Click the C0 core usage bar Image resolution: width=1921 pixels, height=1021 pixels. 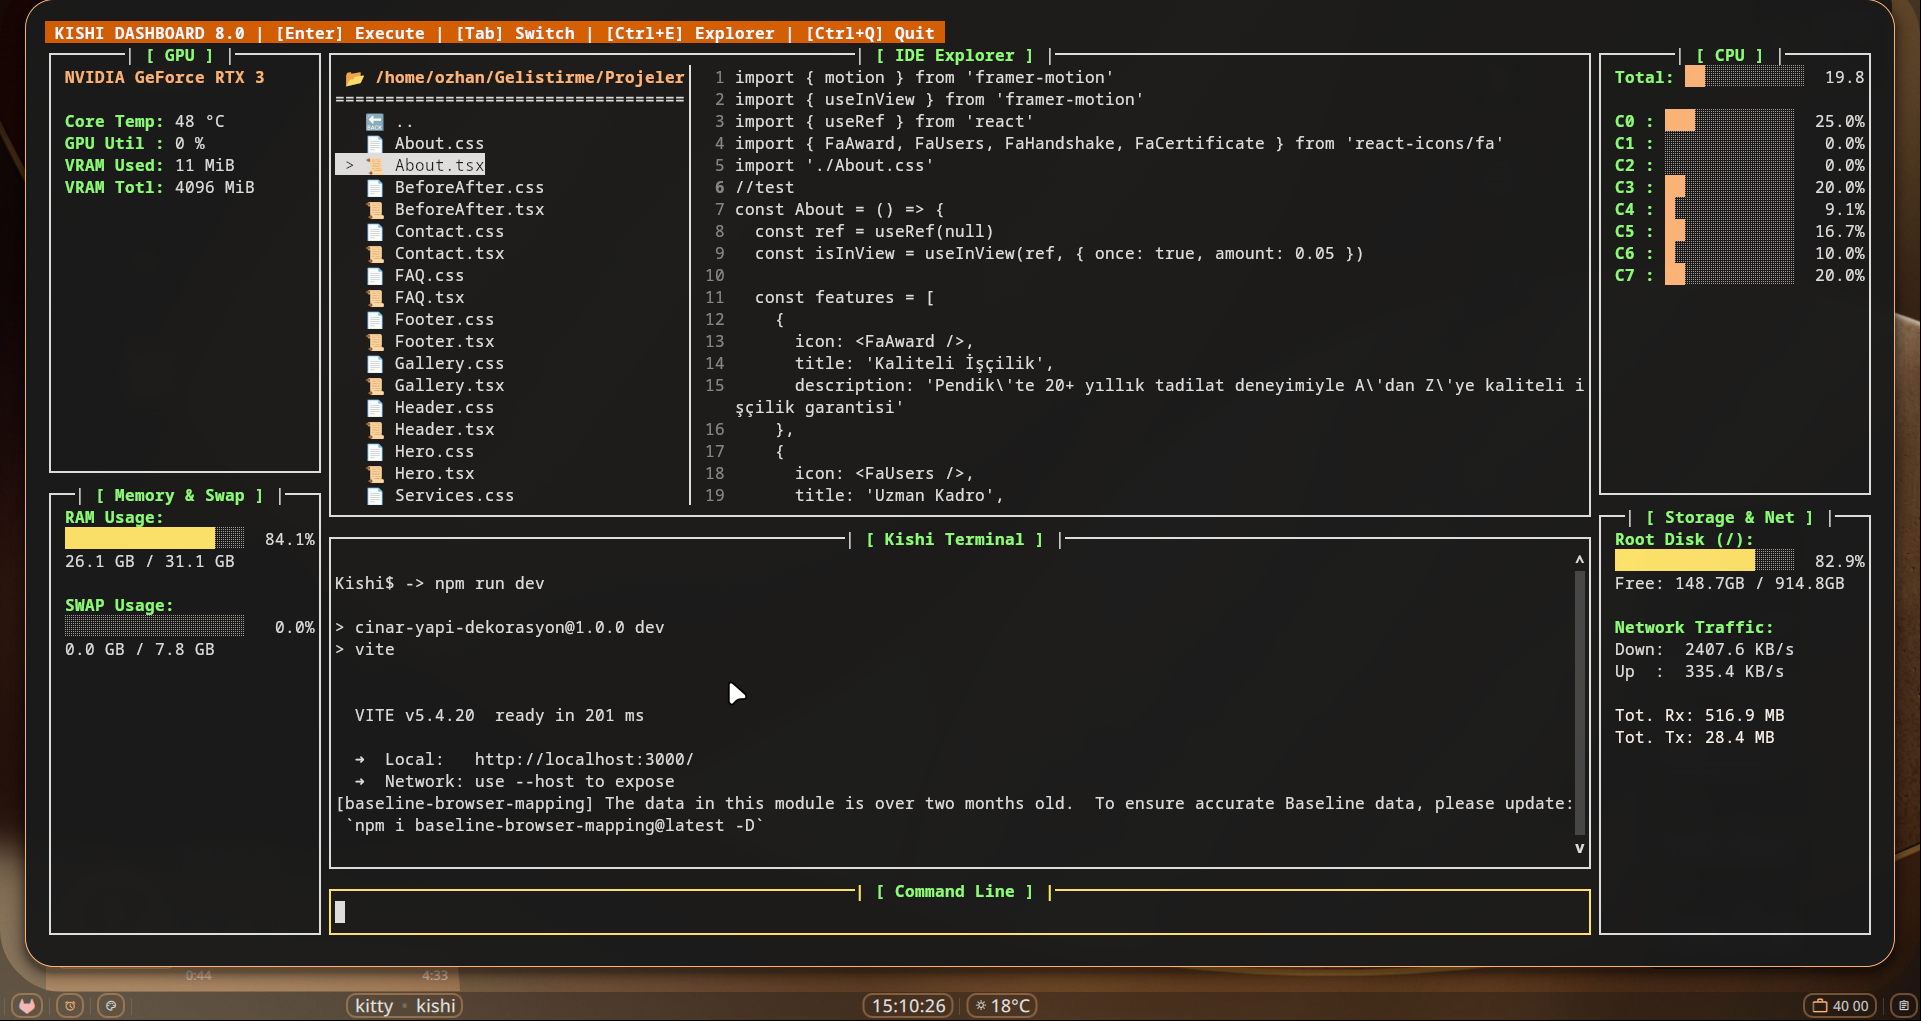click(x=1730, y=121)
